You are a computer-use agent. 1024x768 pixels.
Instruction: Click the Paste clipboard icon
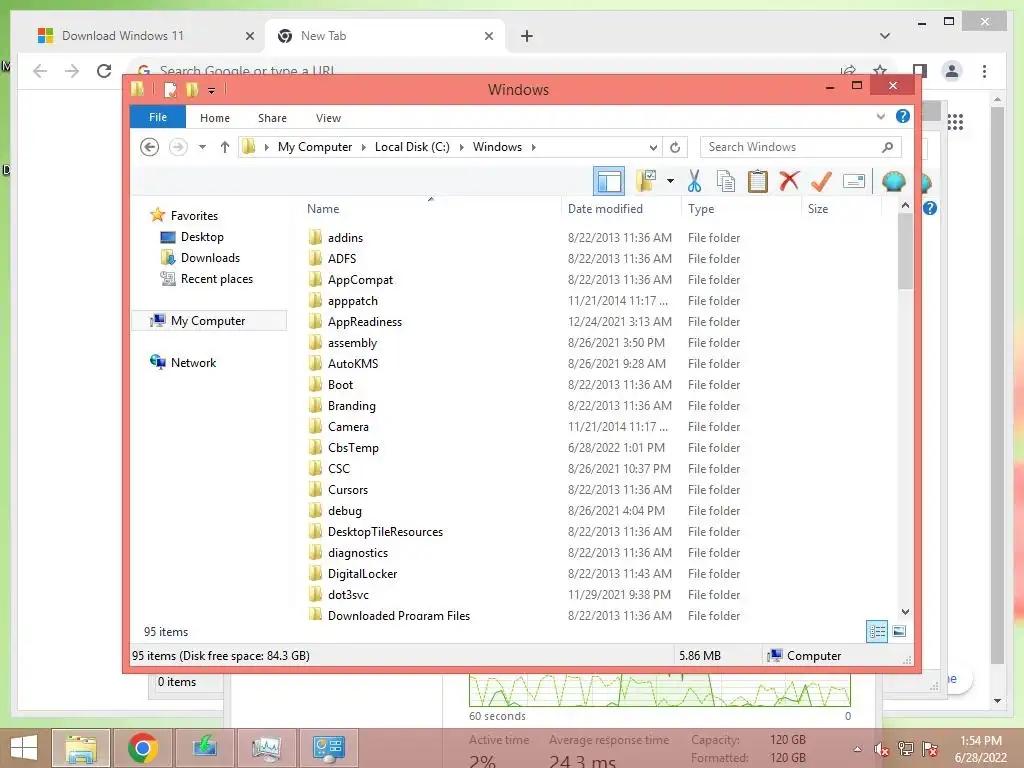tap(758, 181)
